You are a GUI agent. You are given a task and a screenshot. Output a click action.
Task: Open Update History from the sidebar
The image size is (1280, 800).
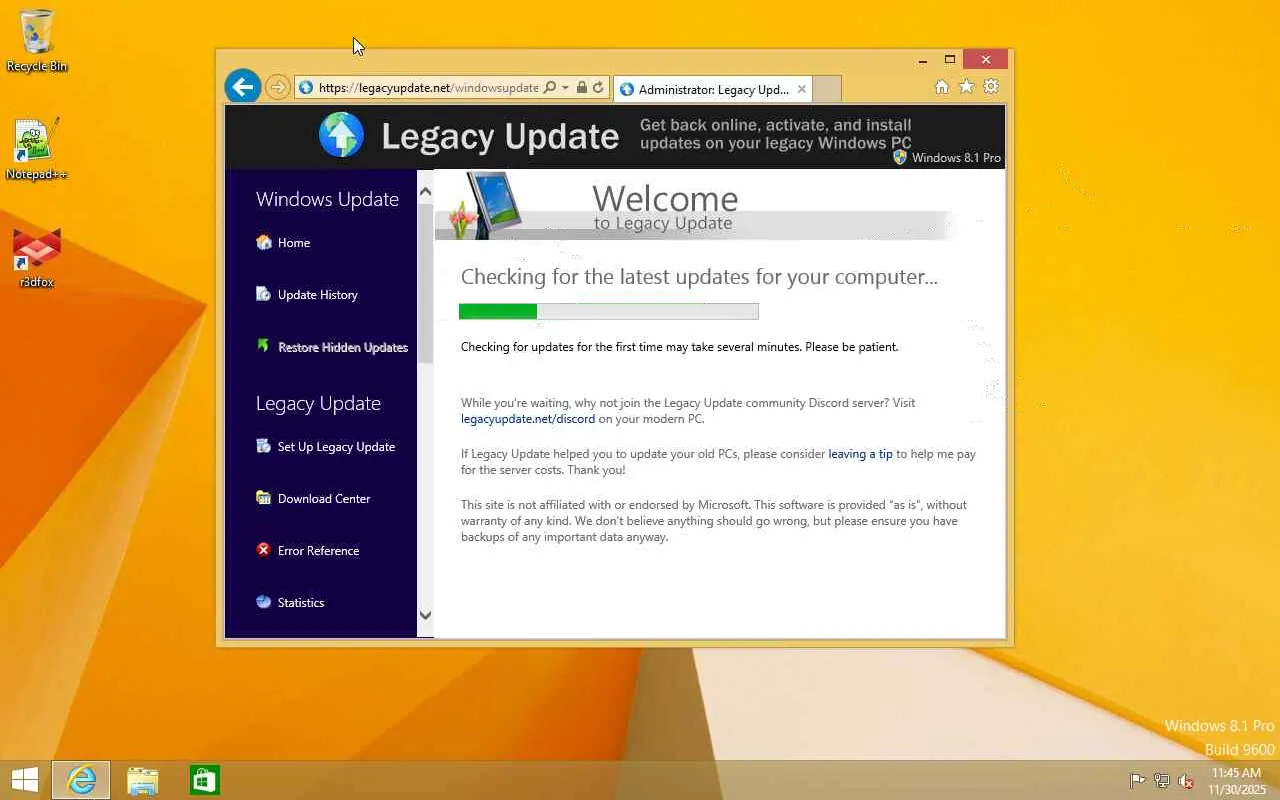[x=317, y=295]
